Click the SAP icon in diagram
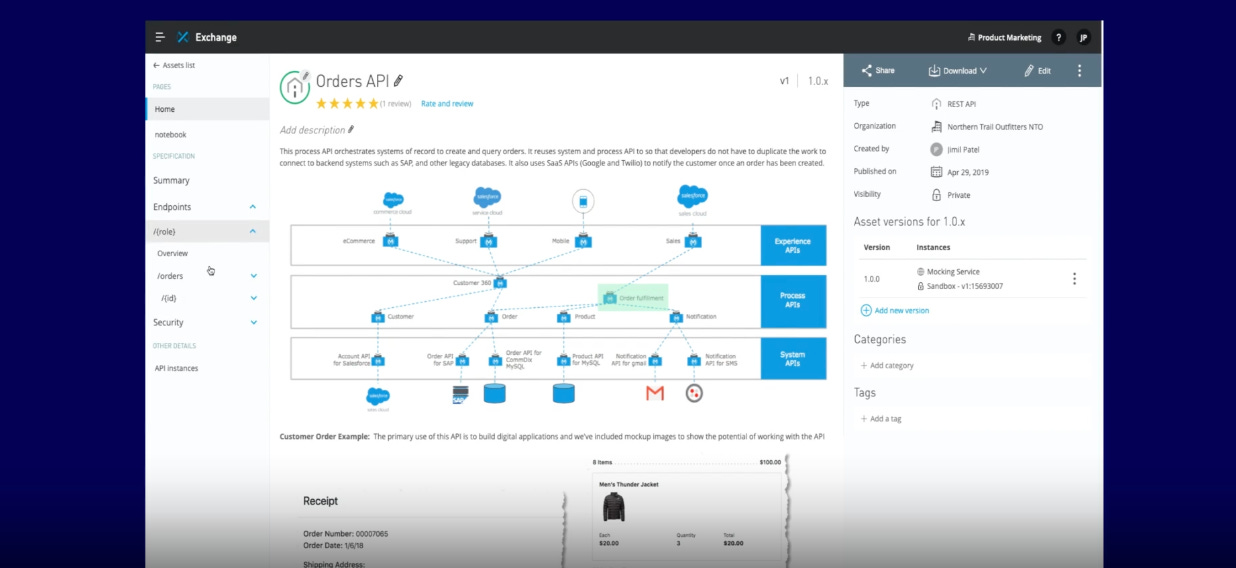The width and height of the screenshot is (1236, 568). 460,393
